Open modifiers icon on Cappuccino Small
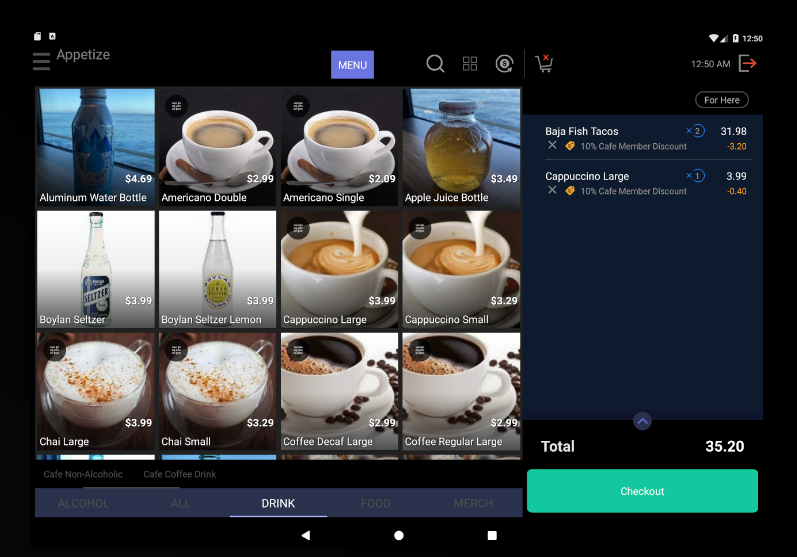 point(420,228)
